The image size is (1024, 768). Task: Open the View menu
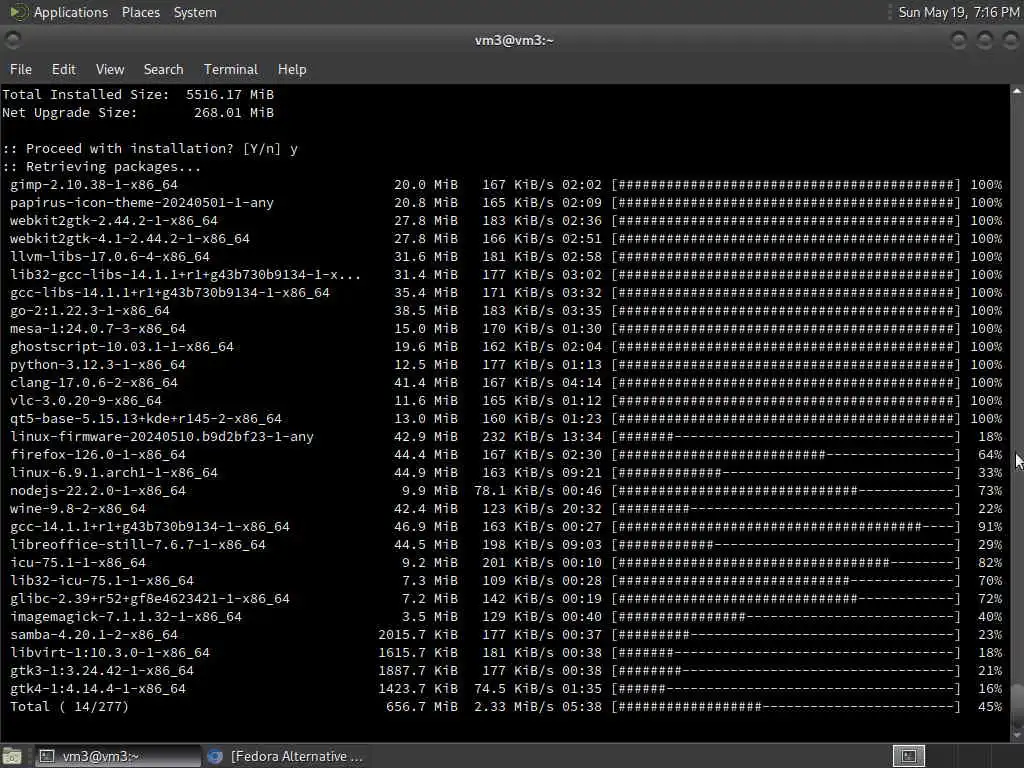point(110,69)
